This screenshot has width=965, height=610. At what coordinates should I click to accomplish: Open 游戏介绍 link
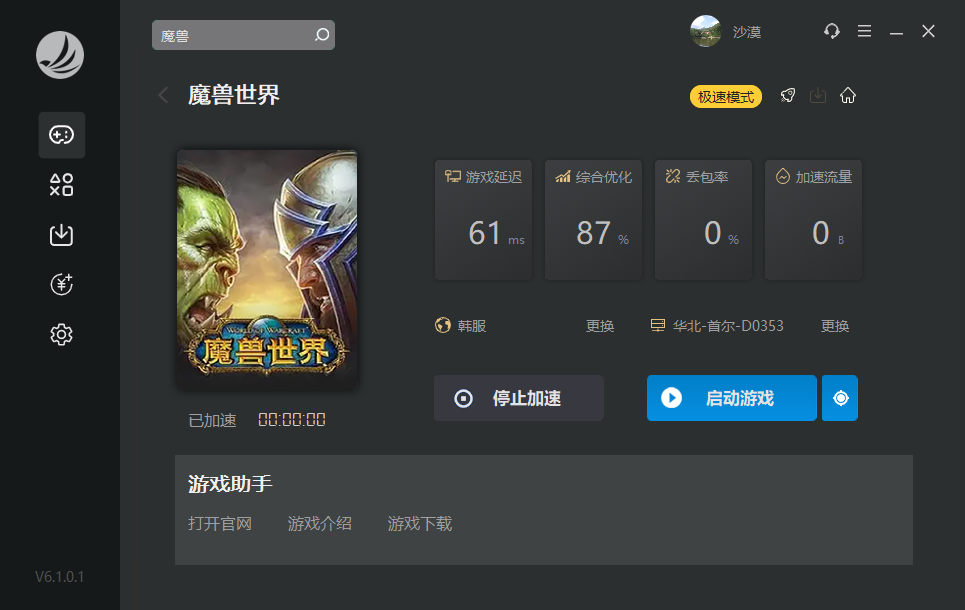(x=319, y=524)
